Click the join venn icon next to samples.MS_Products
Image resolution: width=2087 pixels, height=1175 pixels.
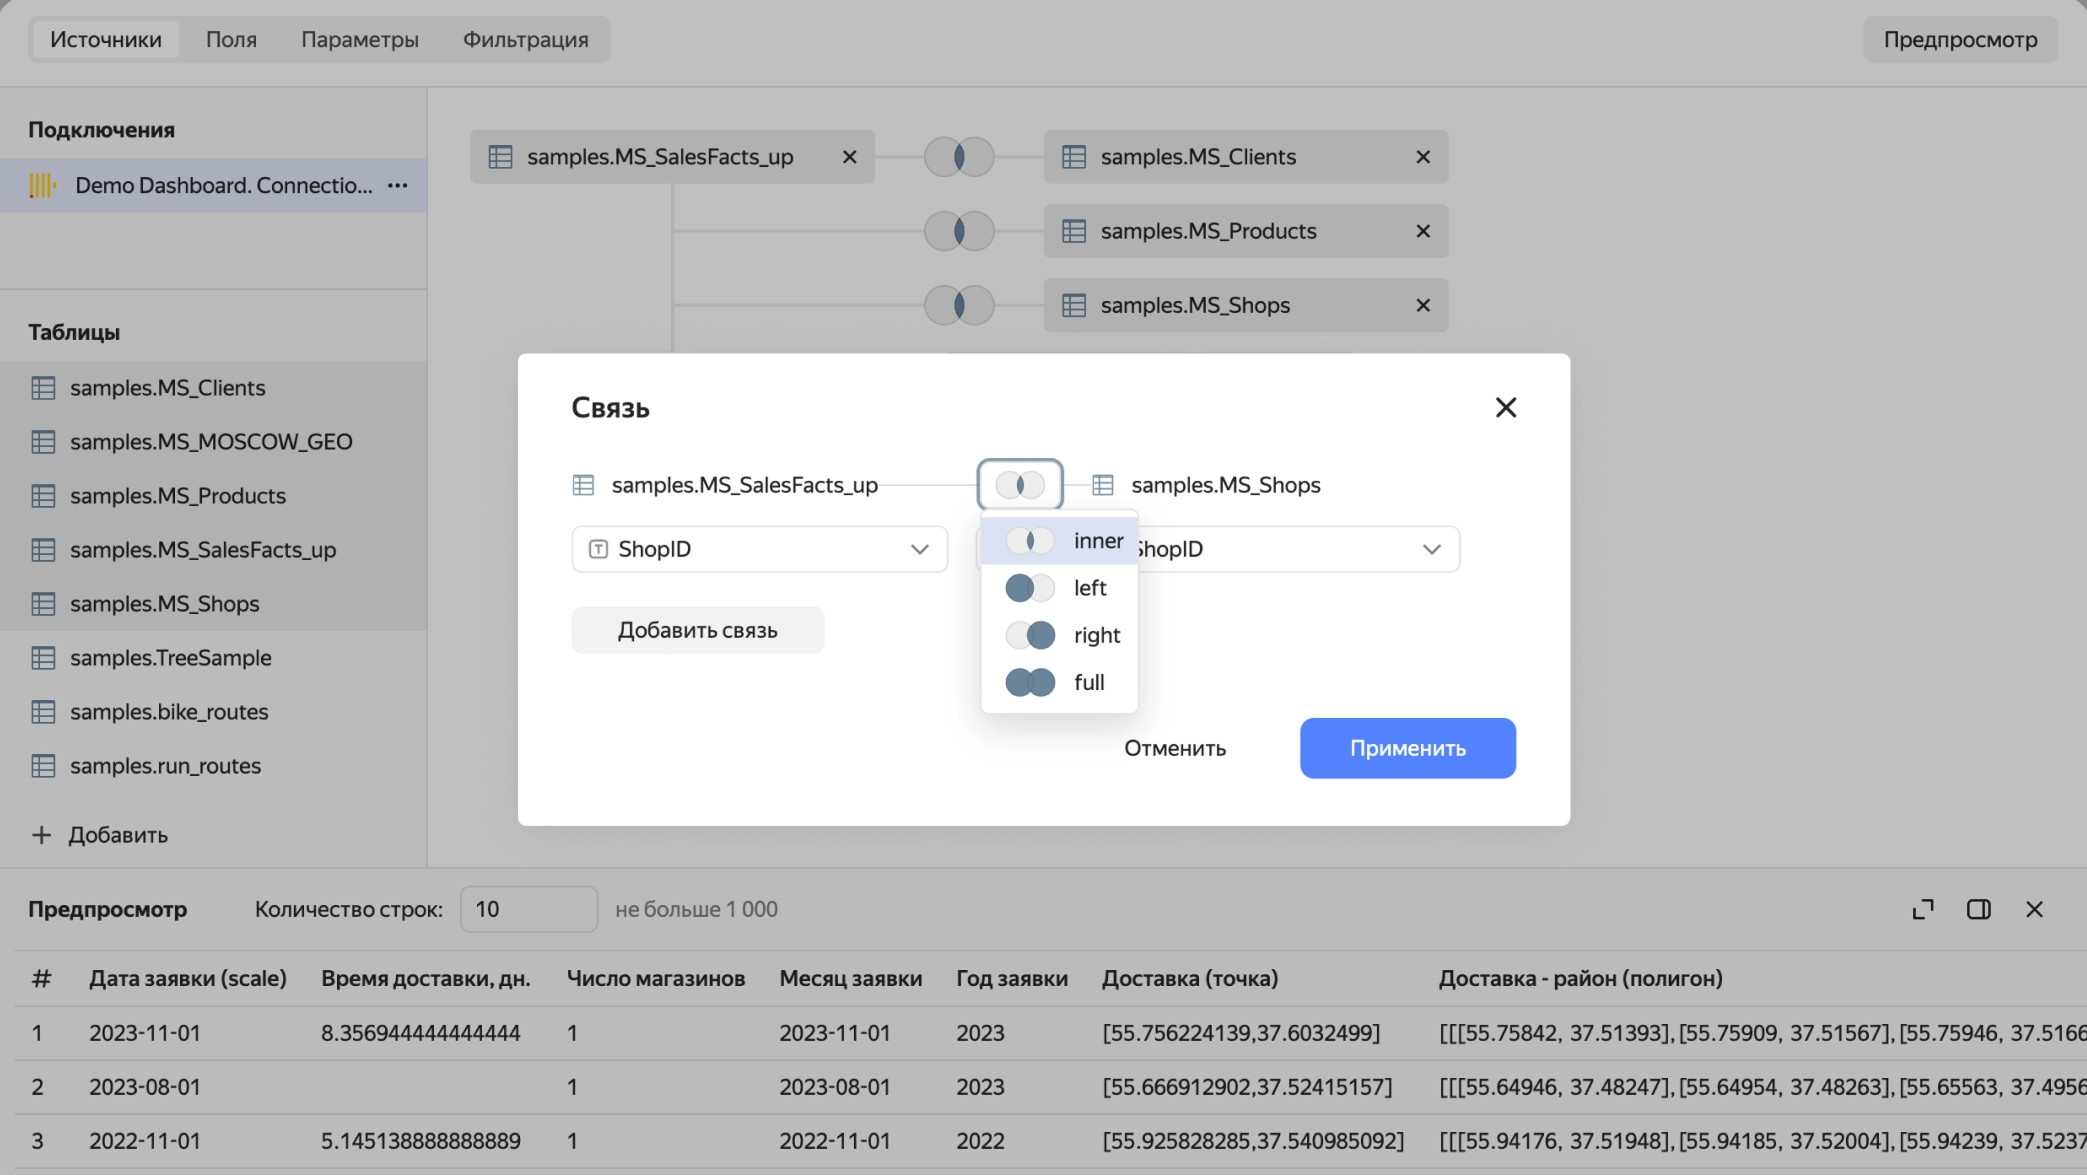click(x=958, y=230)
